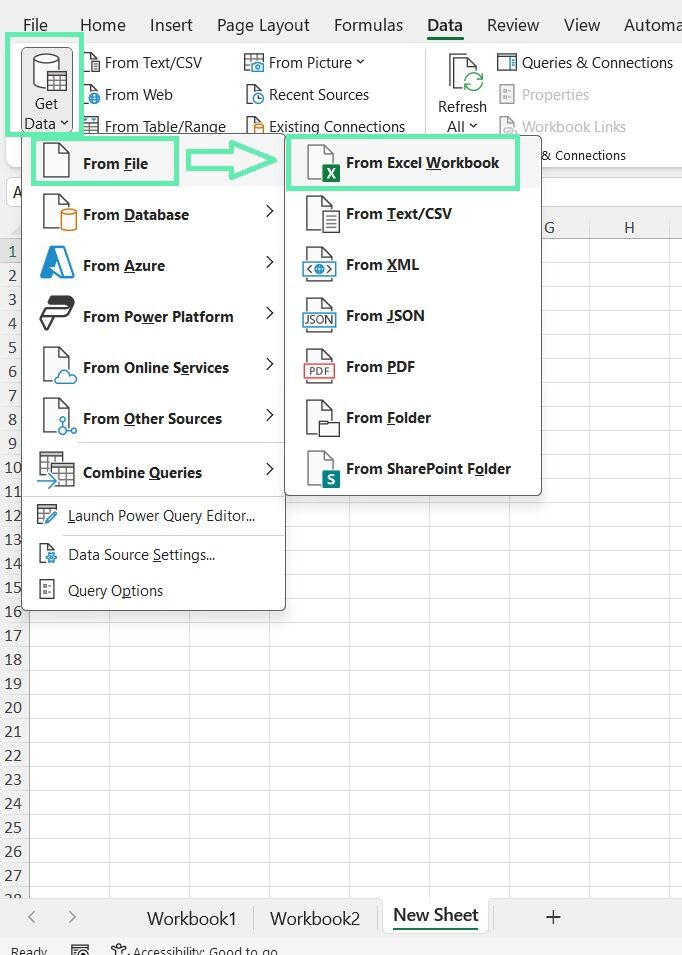682x955 pixels.
Task: Switch to Workbook2 sheet tab
Action: [x=315, y=918]
